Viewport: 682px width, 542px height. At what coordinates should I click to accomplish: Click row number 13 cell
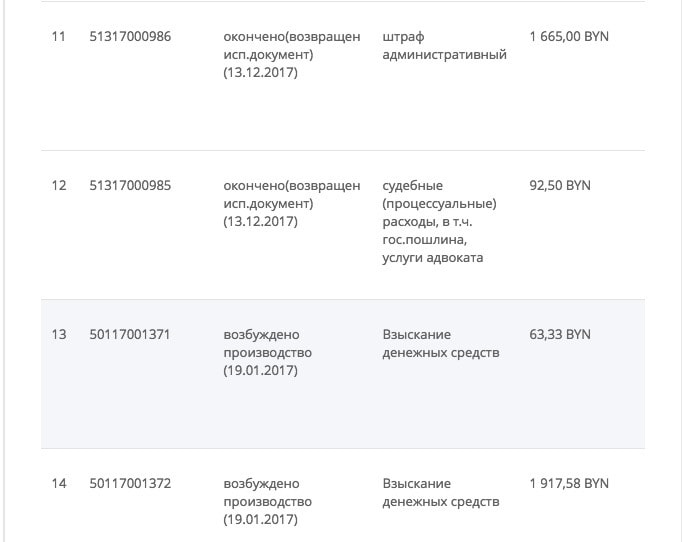58,335
